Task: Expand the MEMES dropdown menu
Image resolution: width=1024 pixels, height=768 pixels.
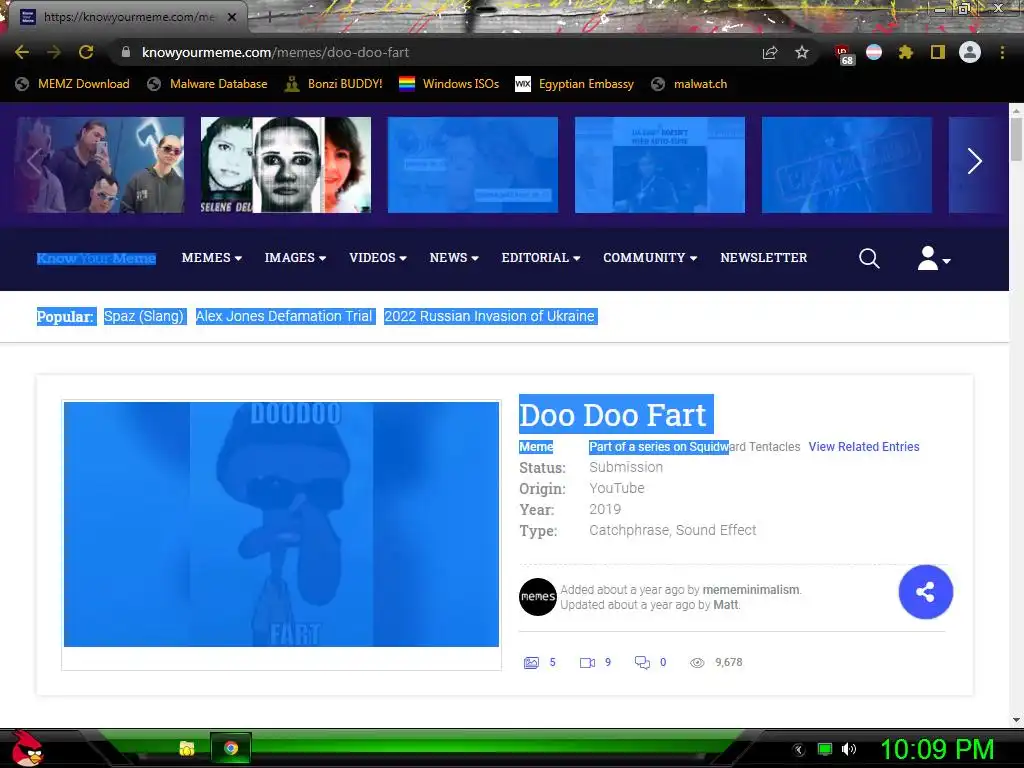Action: pos(212,258)
